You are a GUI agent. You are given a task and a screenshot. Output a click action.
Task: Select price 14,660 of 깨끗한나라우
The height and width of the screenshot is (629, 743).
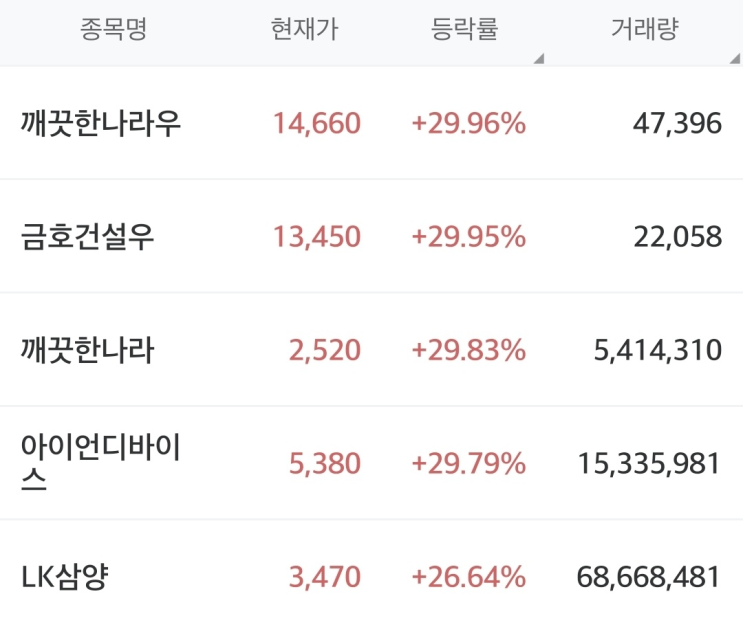point(317,124)
